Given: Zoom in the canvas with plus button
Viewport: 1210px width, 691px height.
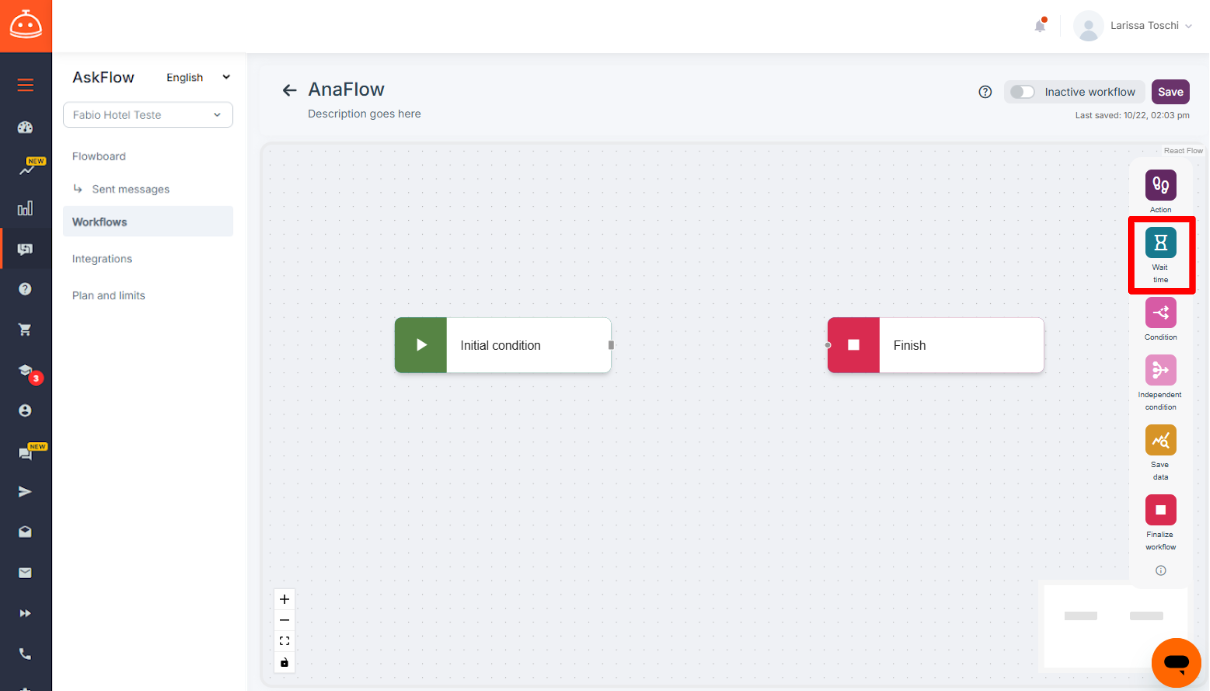Looking at the screenshot, I should (x=284, y=599).
